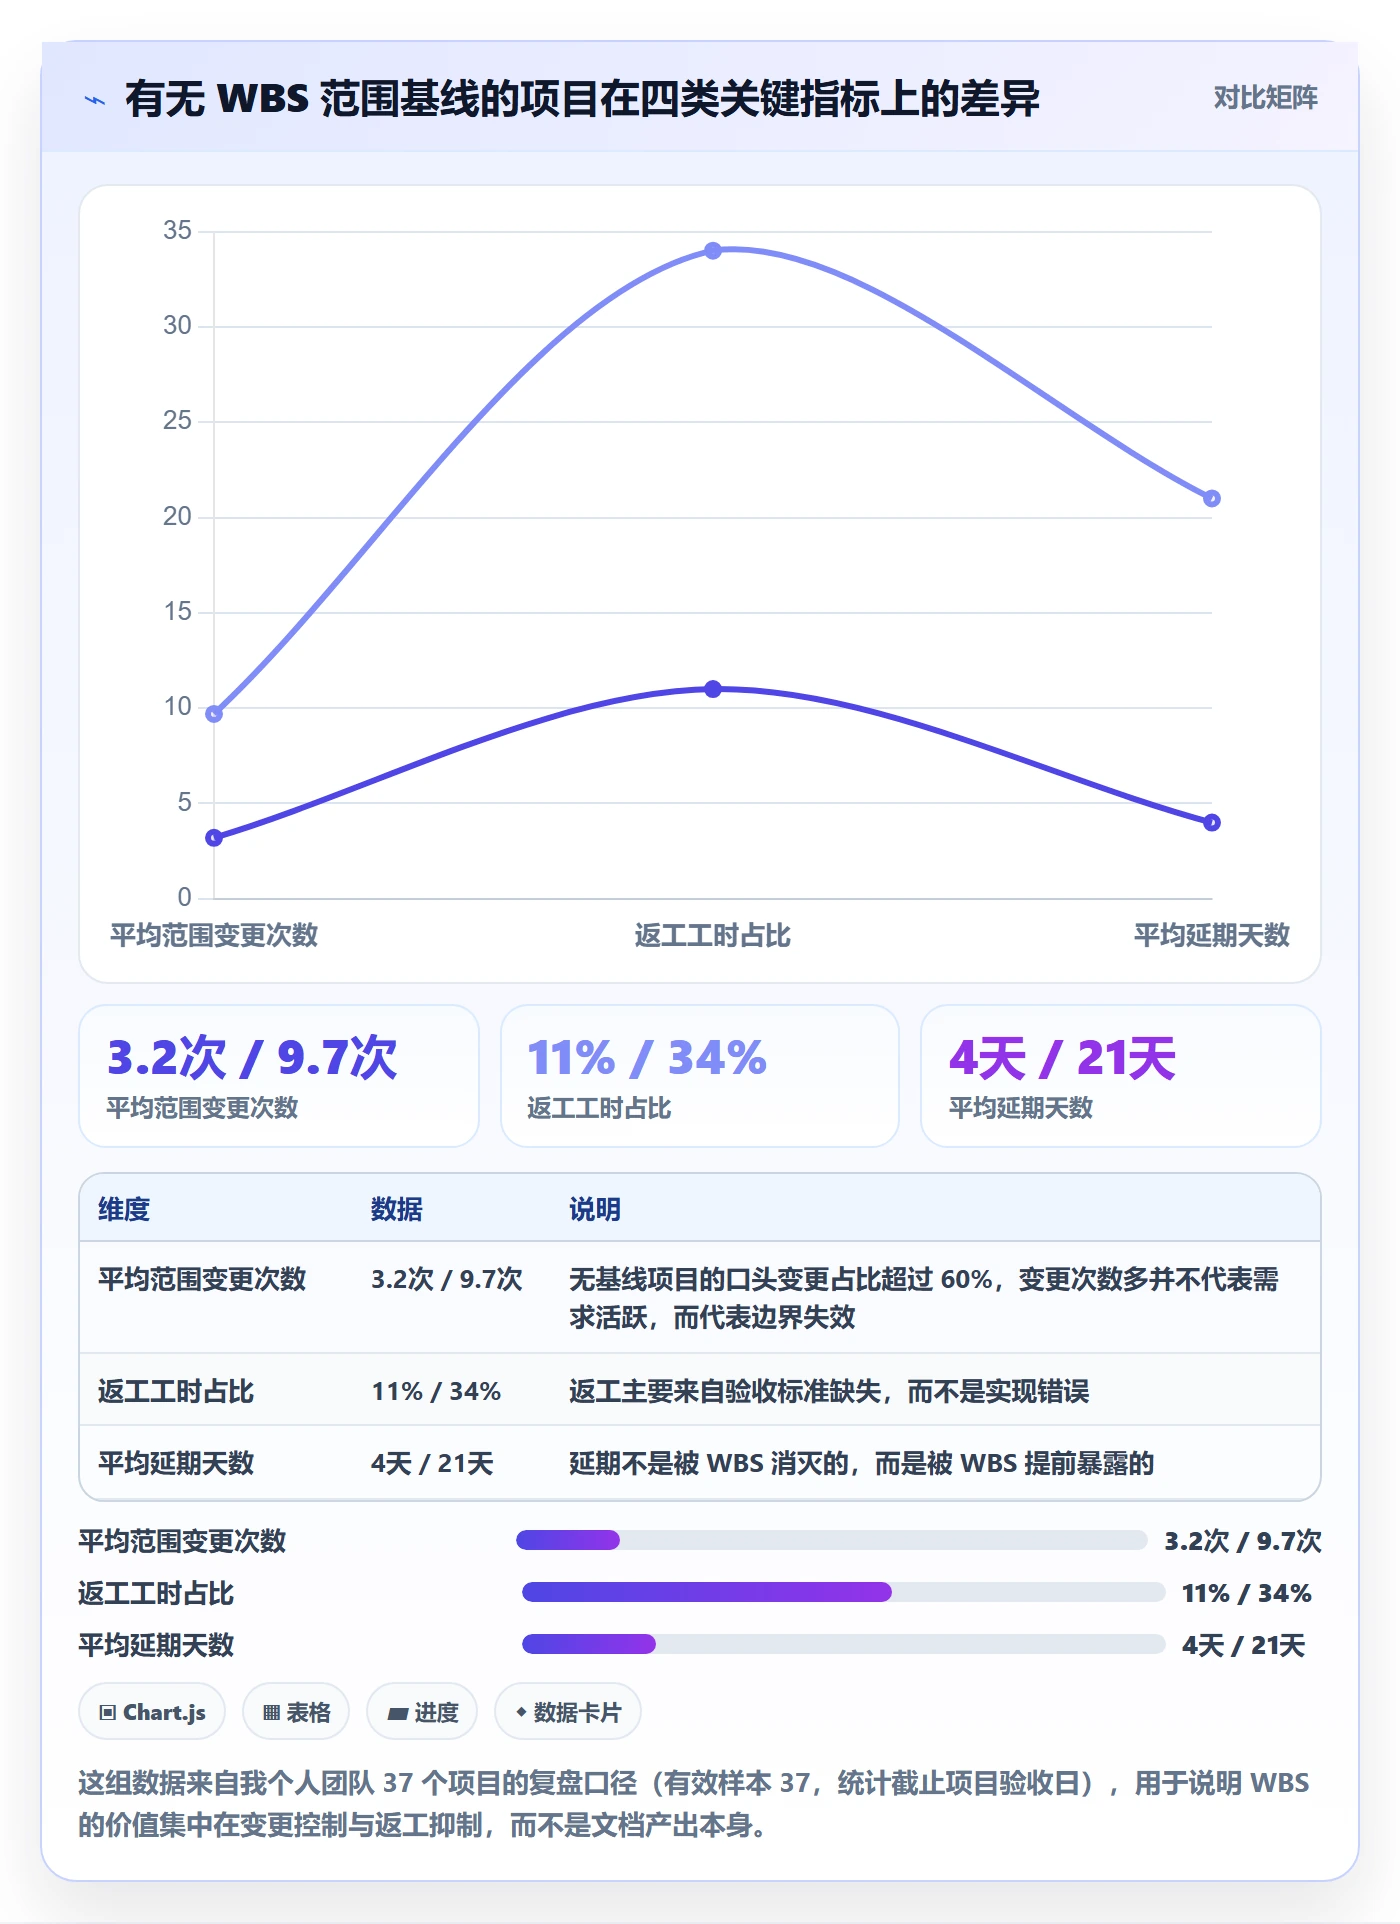Click the 11% / 34% stat card value
Viewport: 1400px width, 1924px height.
click(x=647, y=1058)
